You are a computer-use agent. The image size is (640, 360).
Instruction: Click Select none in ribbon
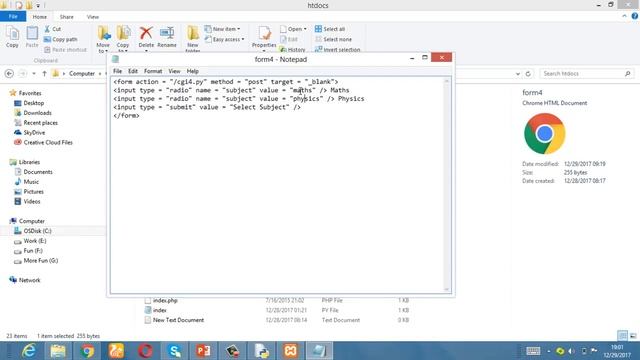pyautogui.click(x=333, y=39)
